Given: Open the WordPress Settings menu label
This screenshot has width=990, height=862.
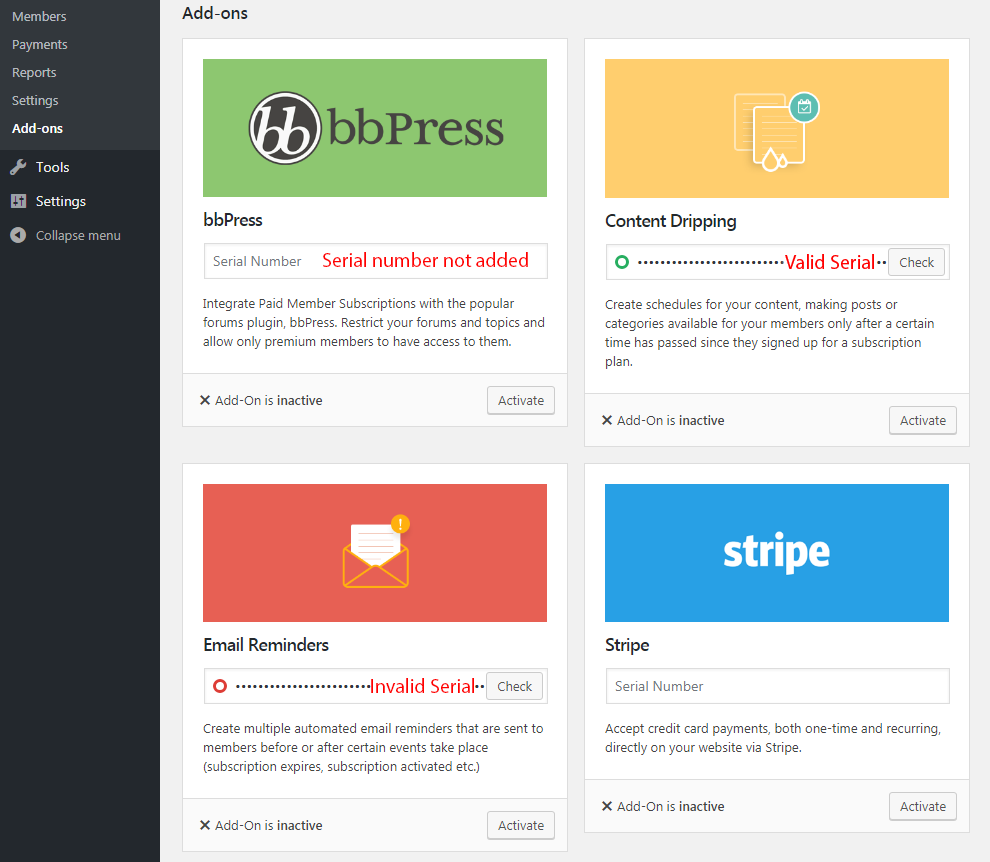Looking at the screenshot, I should pos(61,201).
